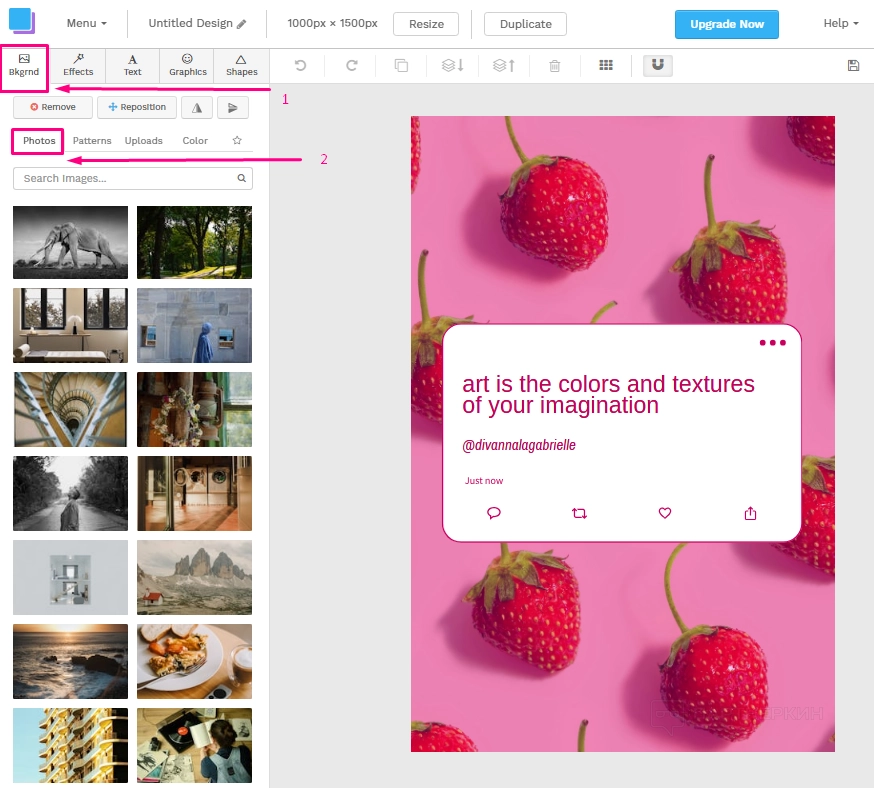Click the save disk icon
874x788 pixels.
[853, 66]
